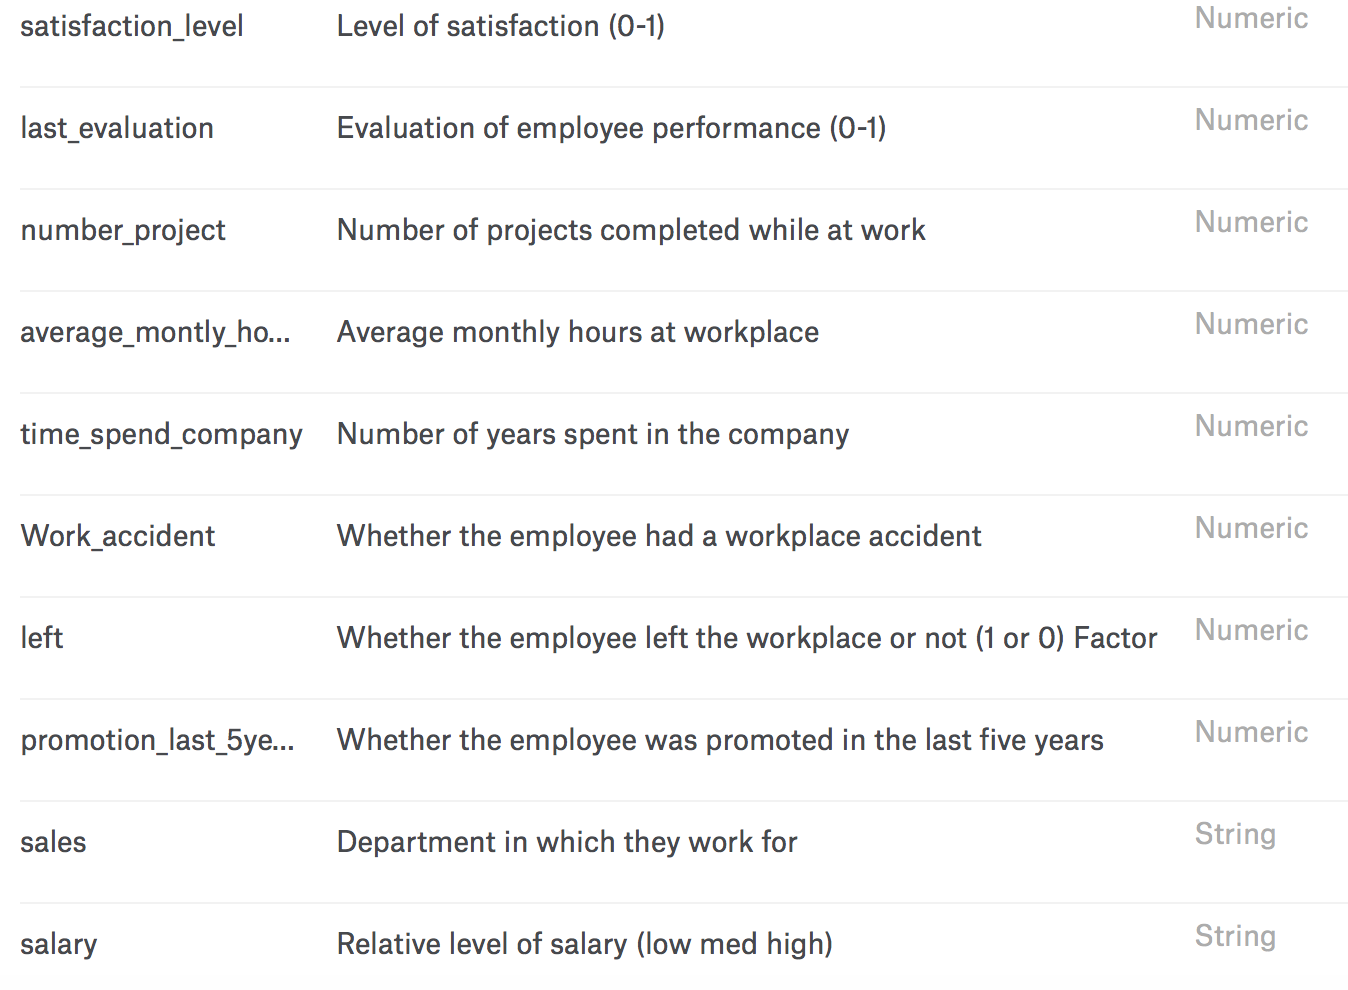Click the last_evaluation column name
1348x990 pixels.
click(x=117, y=128)
